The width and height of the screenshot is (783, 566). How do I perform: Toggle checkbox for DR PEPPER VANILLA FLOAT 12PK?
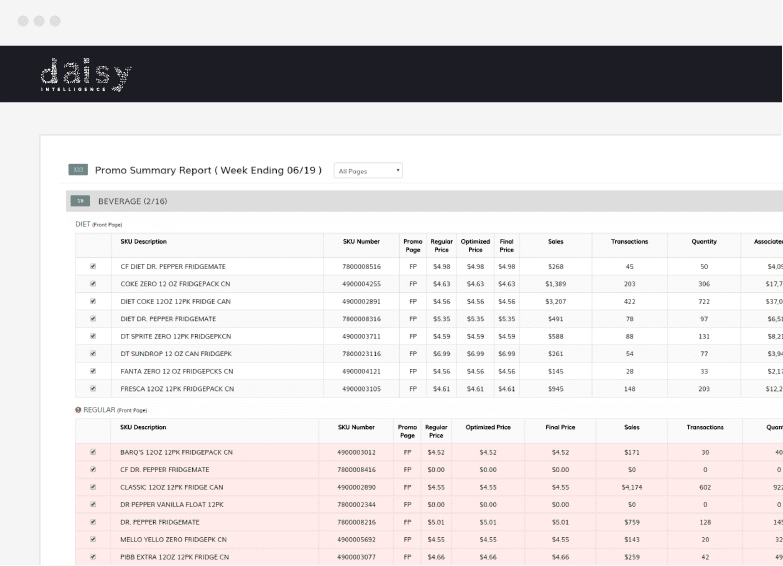93,505
